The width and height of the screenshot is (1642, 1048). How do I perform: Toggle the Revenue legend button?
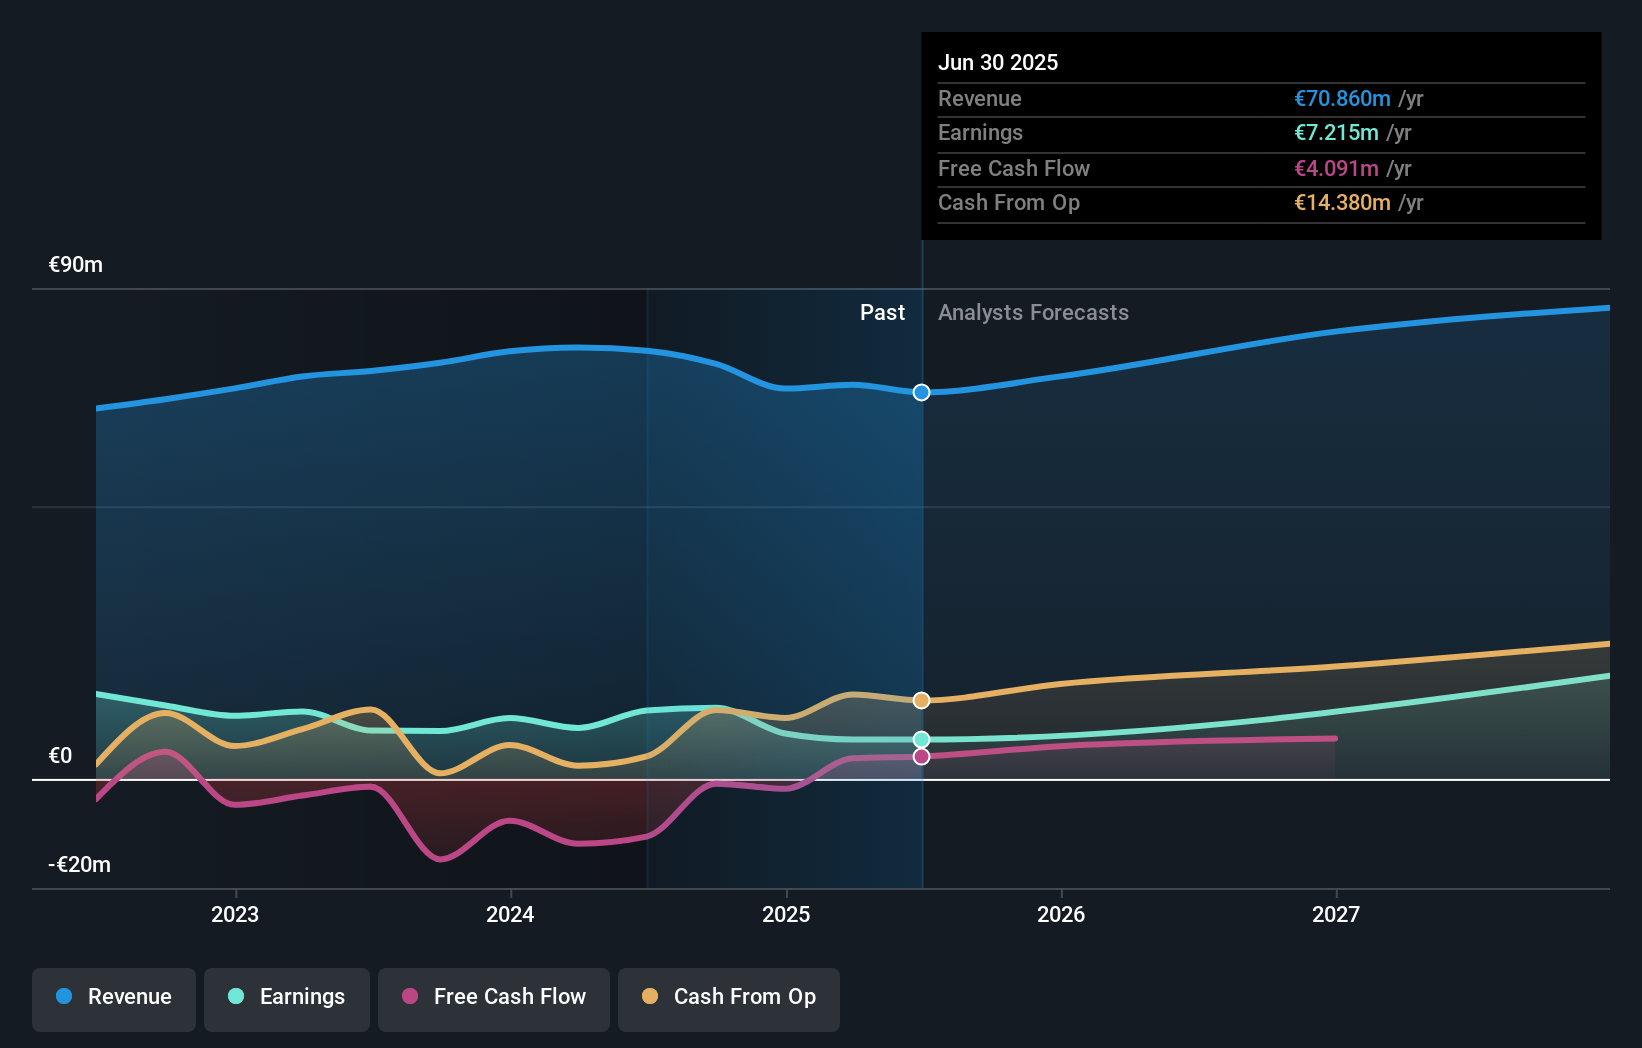click(x=114, y=998)
